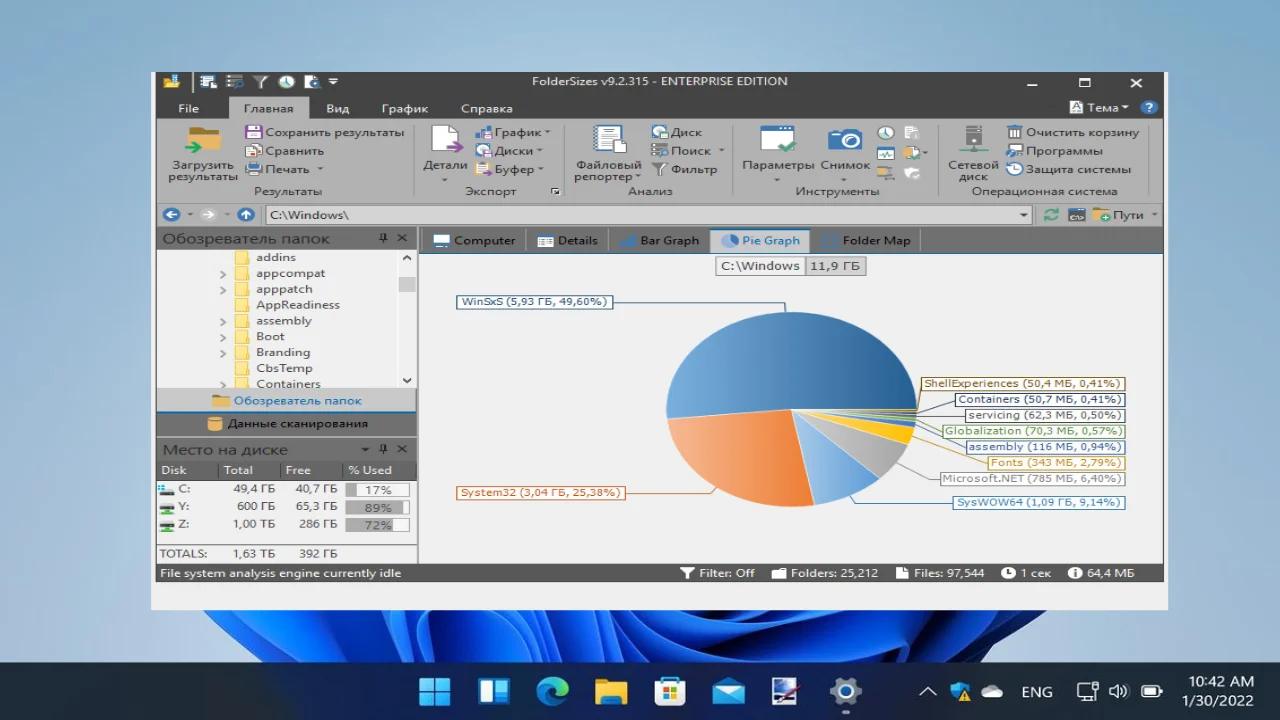Switch to the Details view tab

click(567, 240)
